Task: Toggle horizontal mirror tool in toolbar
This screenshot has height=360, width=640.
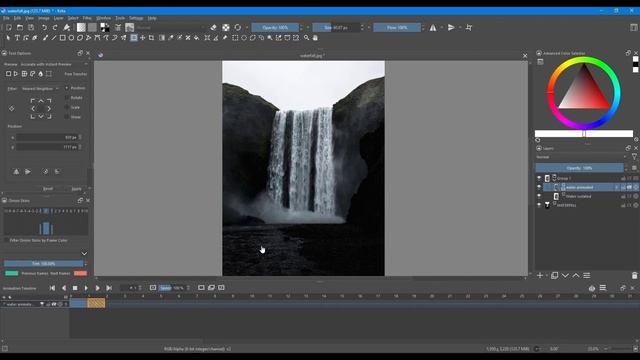Action: coord(433,27)
